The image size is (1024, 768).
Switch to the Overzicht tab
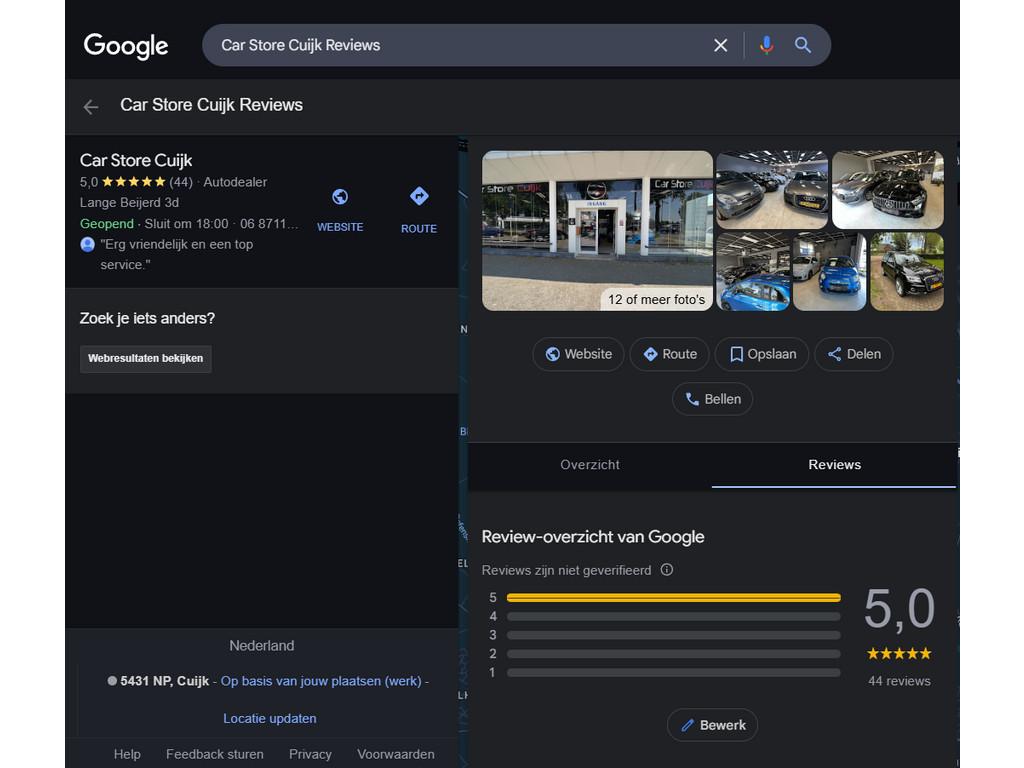(590, 465)
